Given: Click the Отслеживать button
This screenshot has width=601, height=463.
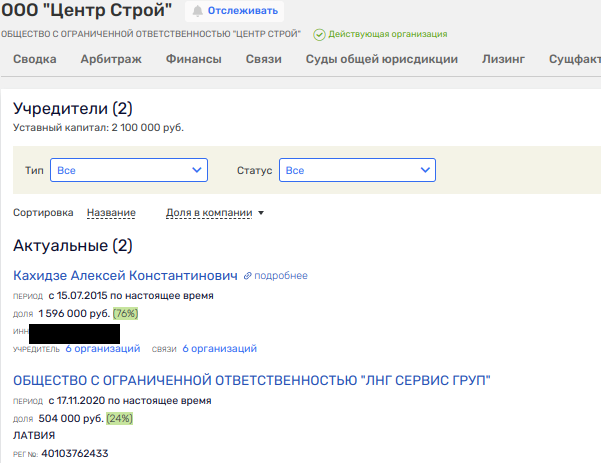Looking at the screenshot, I should (235, 11).
